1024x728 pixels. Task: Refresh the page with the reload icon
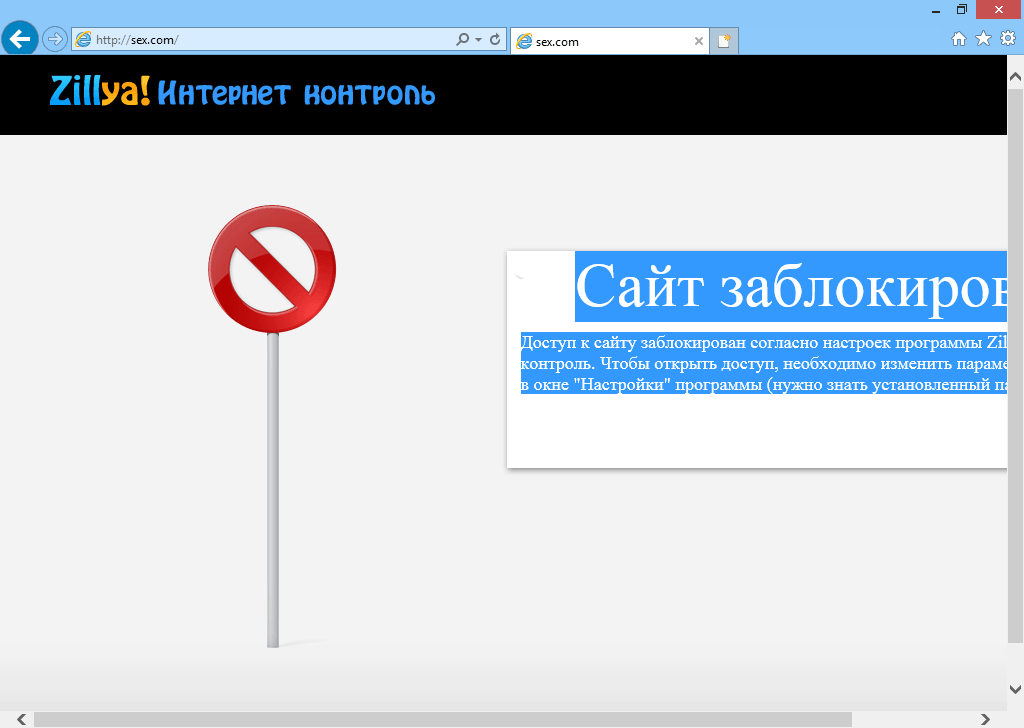495,39
